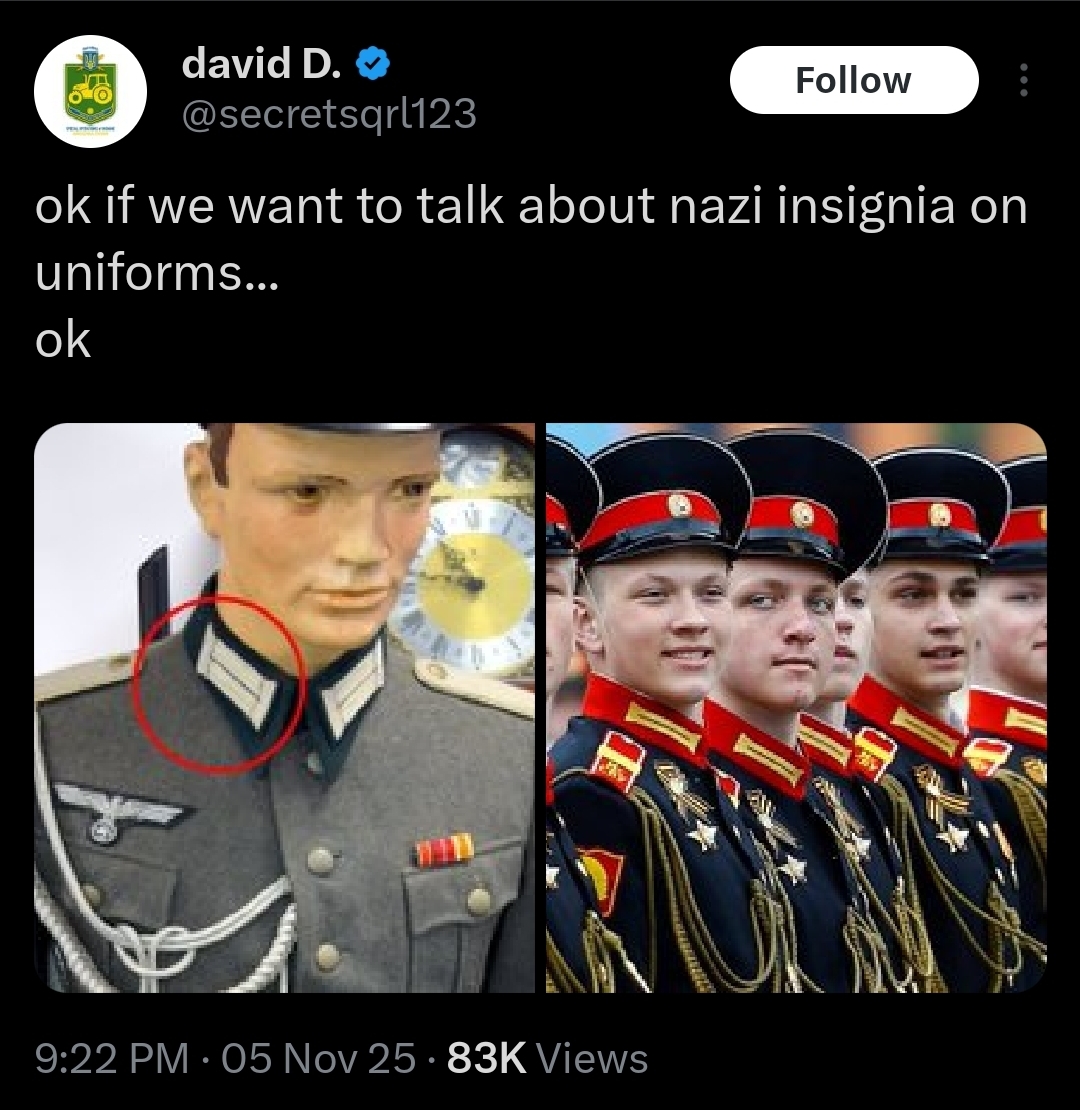
Task: Visit the @secretsqrl123 handle
Action: click(x=329, y=113)
